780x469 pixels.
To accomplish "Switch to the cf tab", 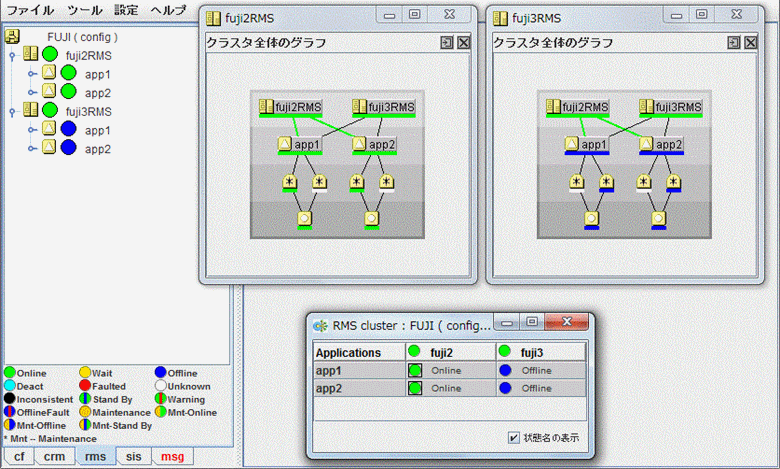I will click(x=19, y=457).
